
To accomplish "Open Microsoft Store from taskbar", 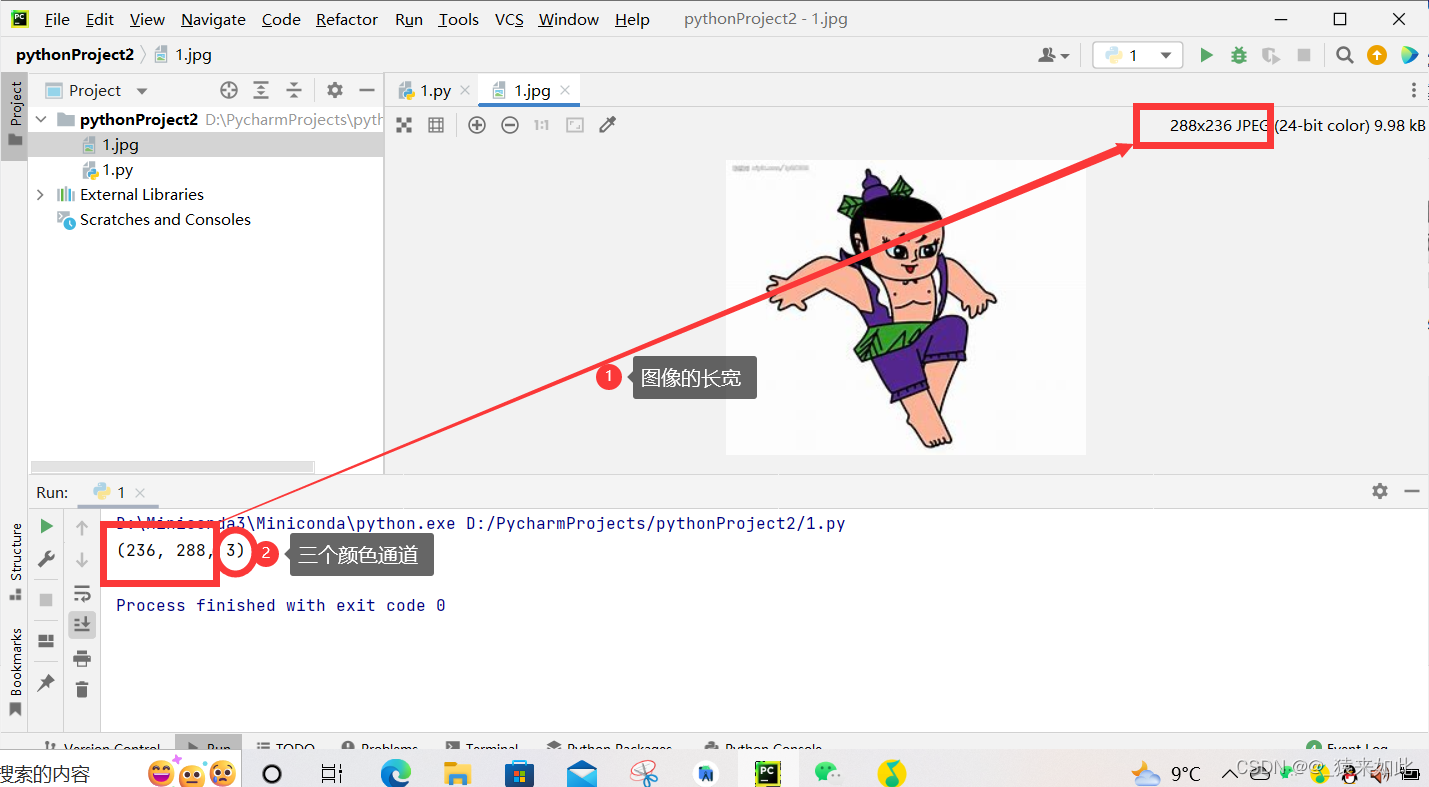I will [519, 773].
